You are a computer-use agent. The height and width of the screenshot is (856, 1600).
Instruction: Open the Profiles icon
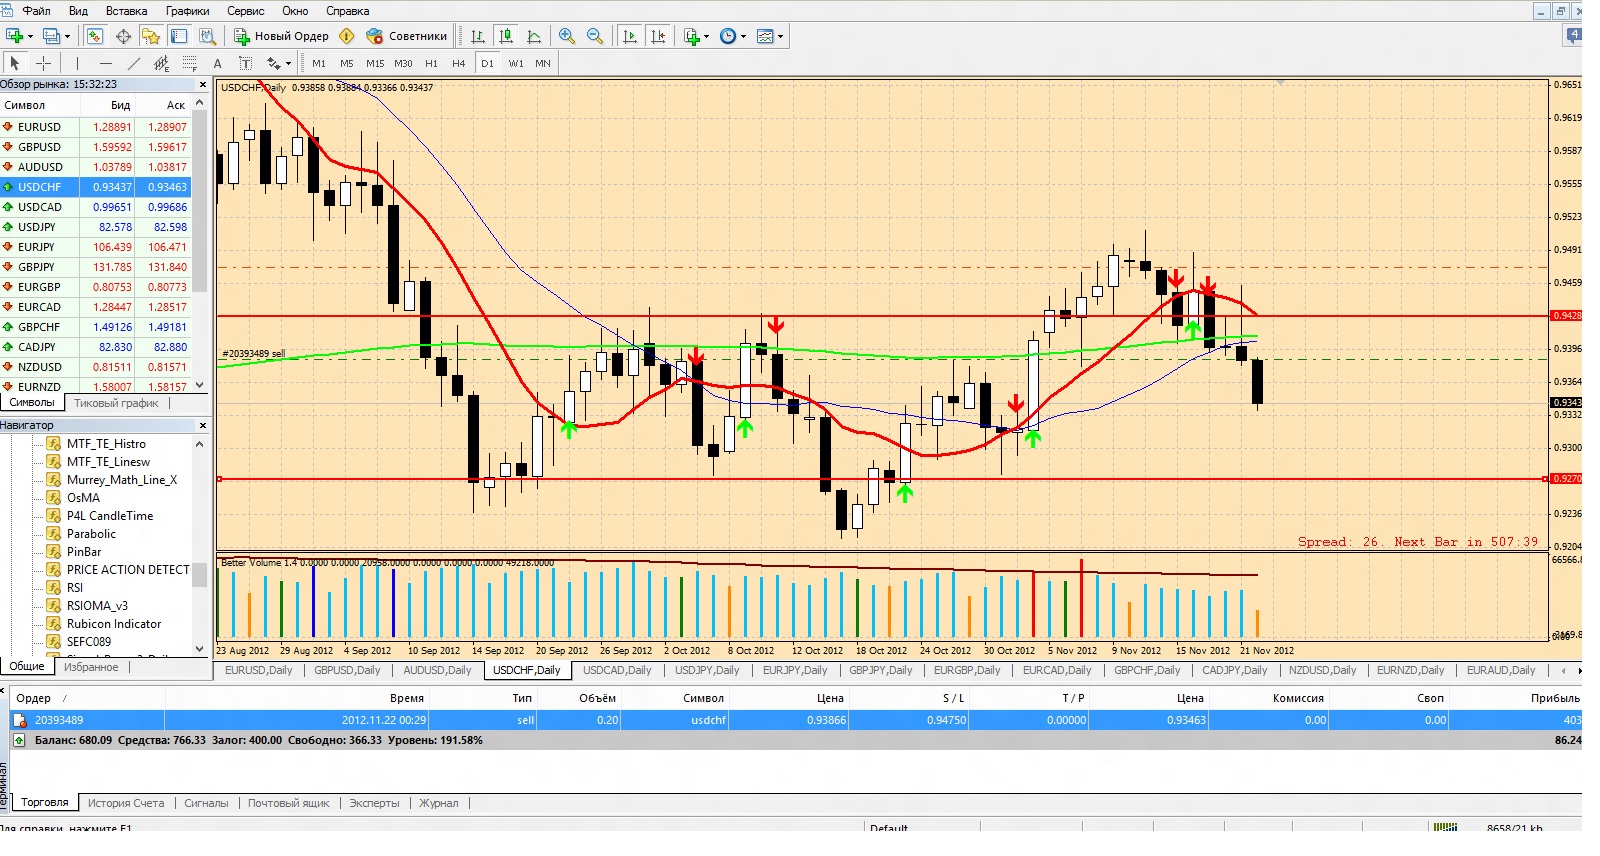(51, 36)
